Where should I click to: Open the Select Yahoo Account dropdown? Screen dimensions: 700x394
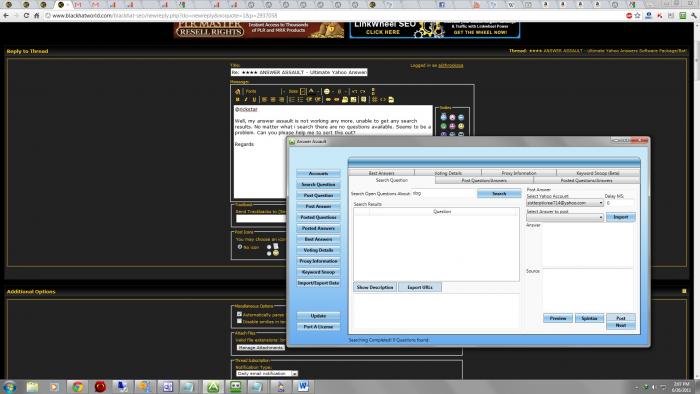[565, 203]
